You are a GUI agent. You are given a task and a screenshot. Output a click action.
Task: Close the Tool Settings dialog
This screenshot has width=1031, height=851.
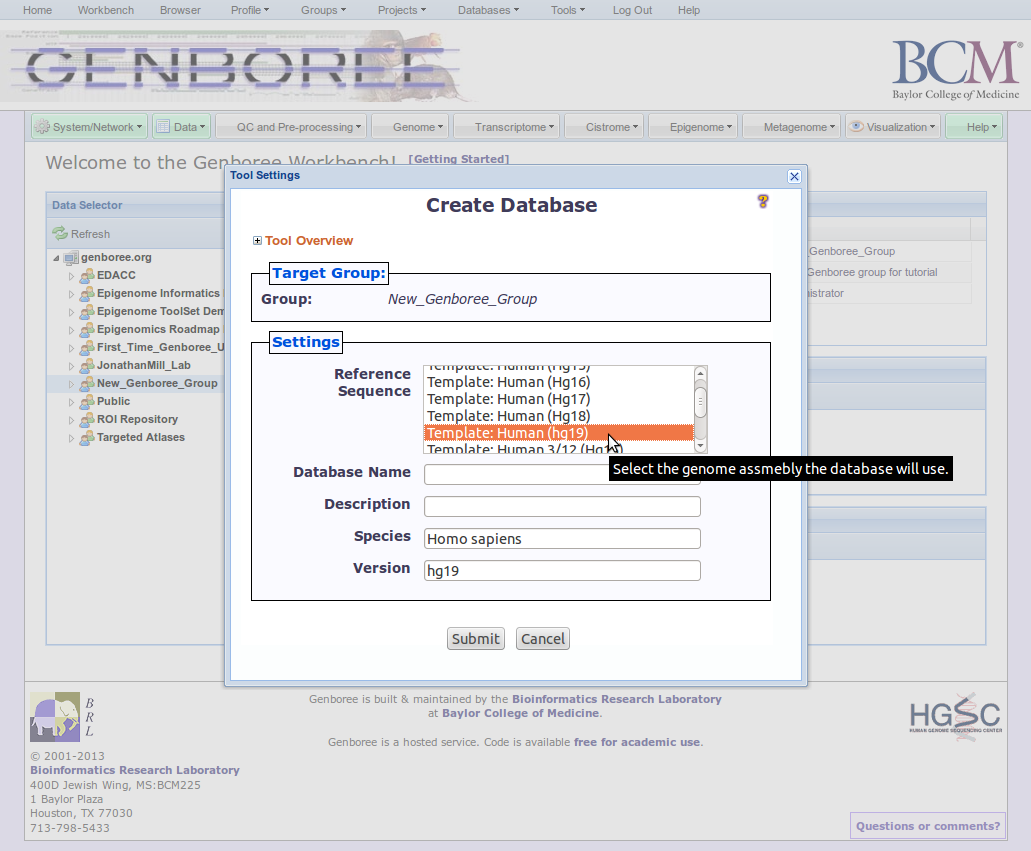794,176
